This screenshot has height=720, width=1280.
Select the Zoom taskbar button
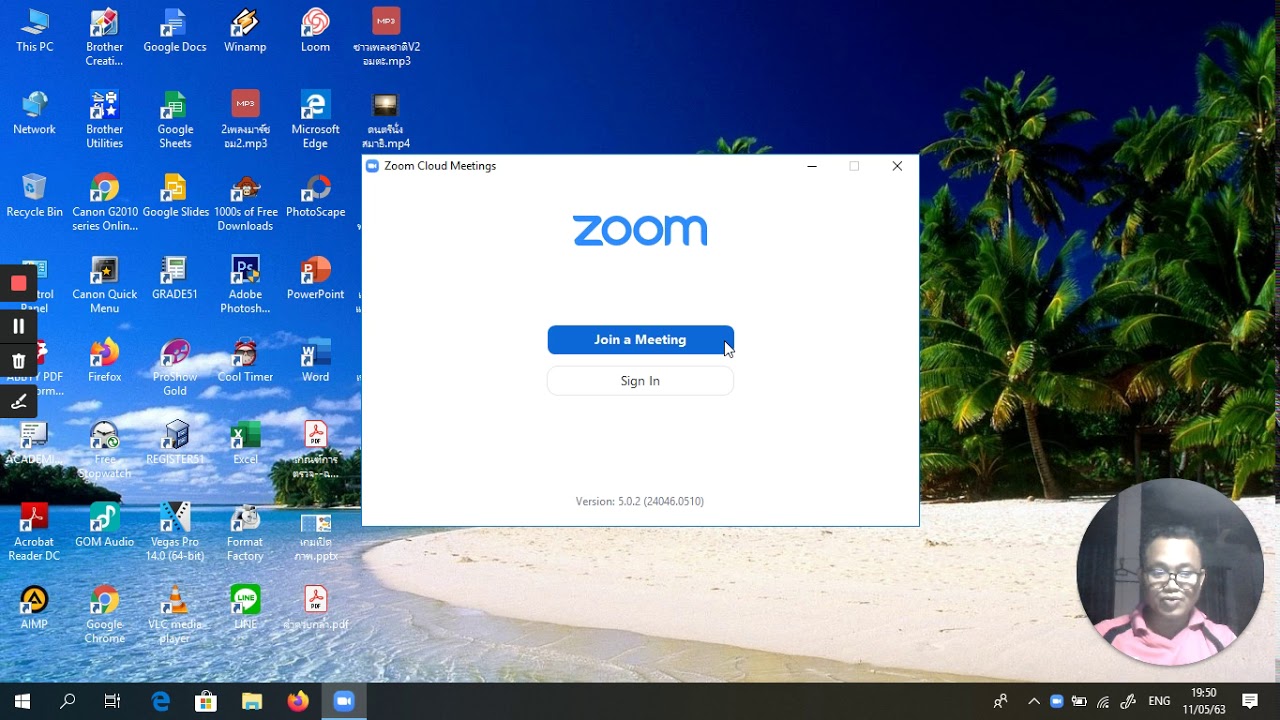pos(344,701)
